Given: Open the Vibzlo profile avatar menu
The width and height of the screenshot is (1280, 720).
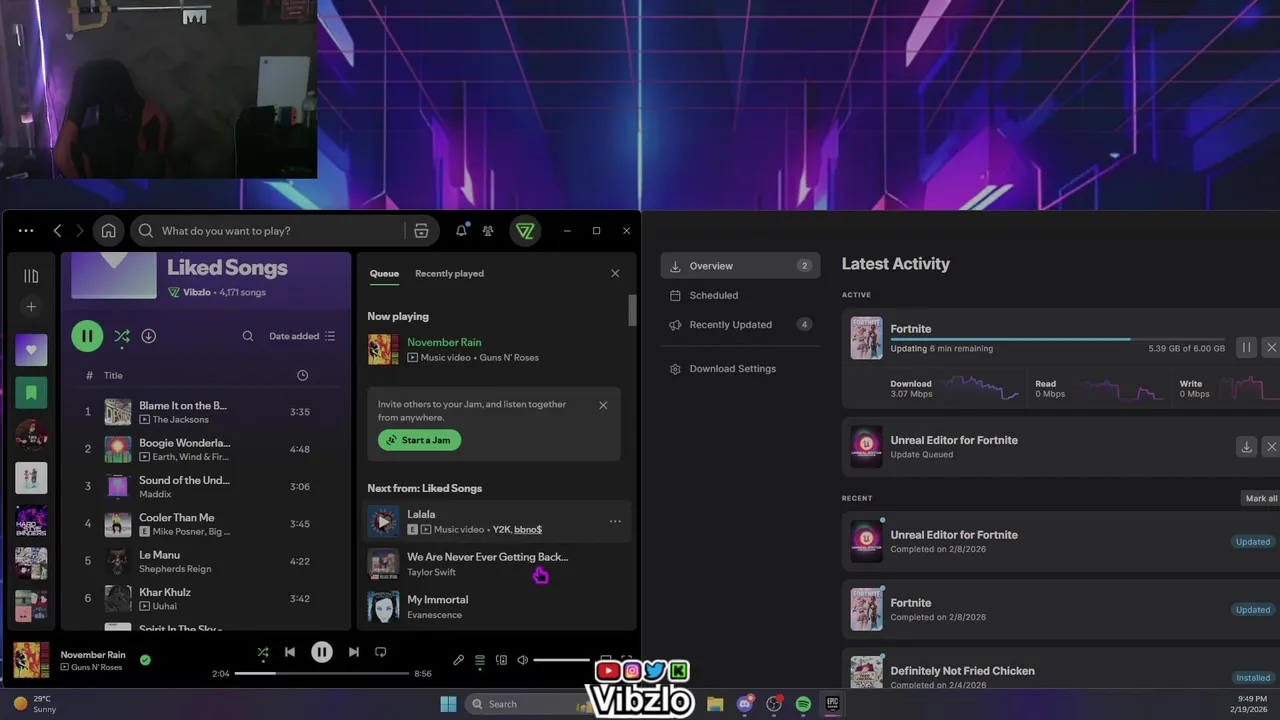Looking at the screenshot, I should [x=525, y=231].
